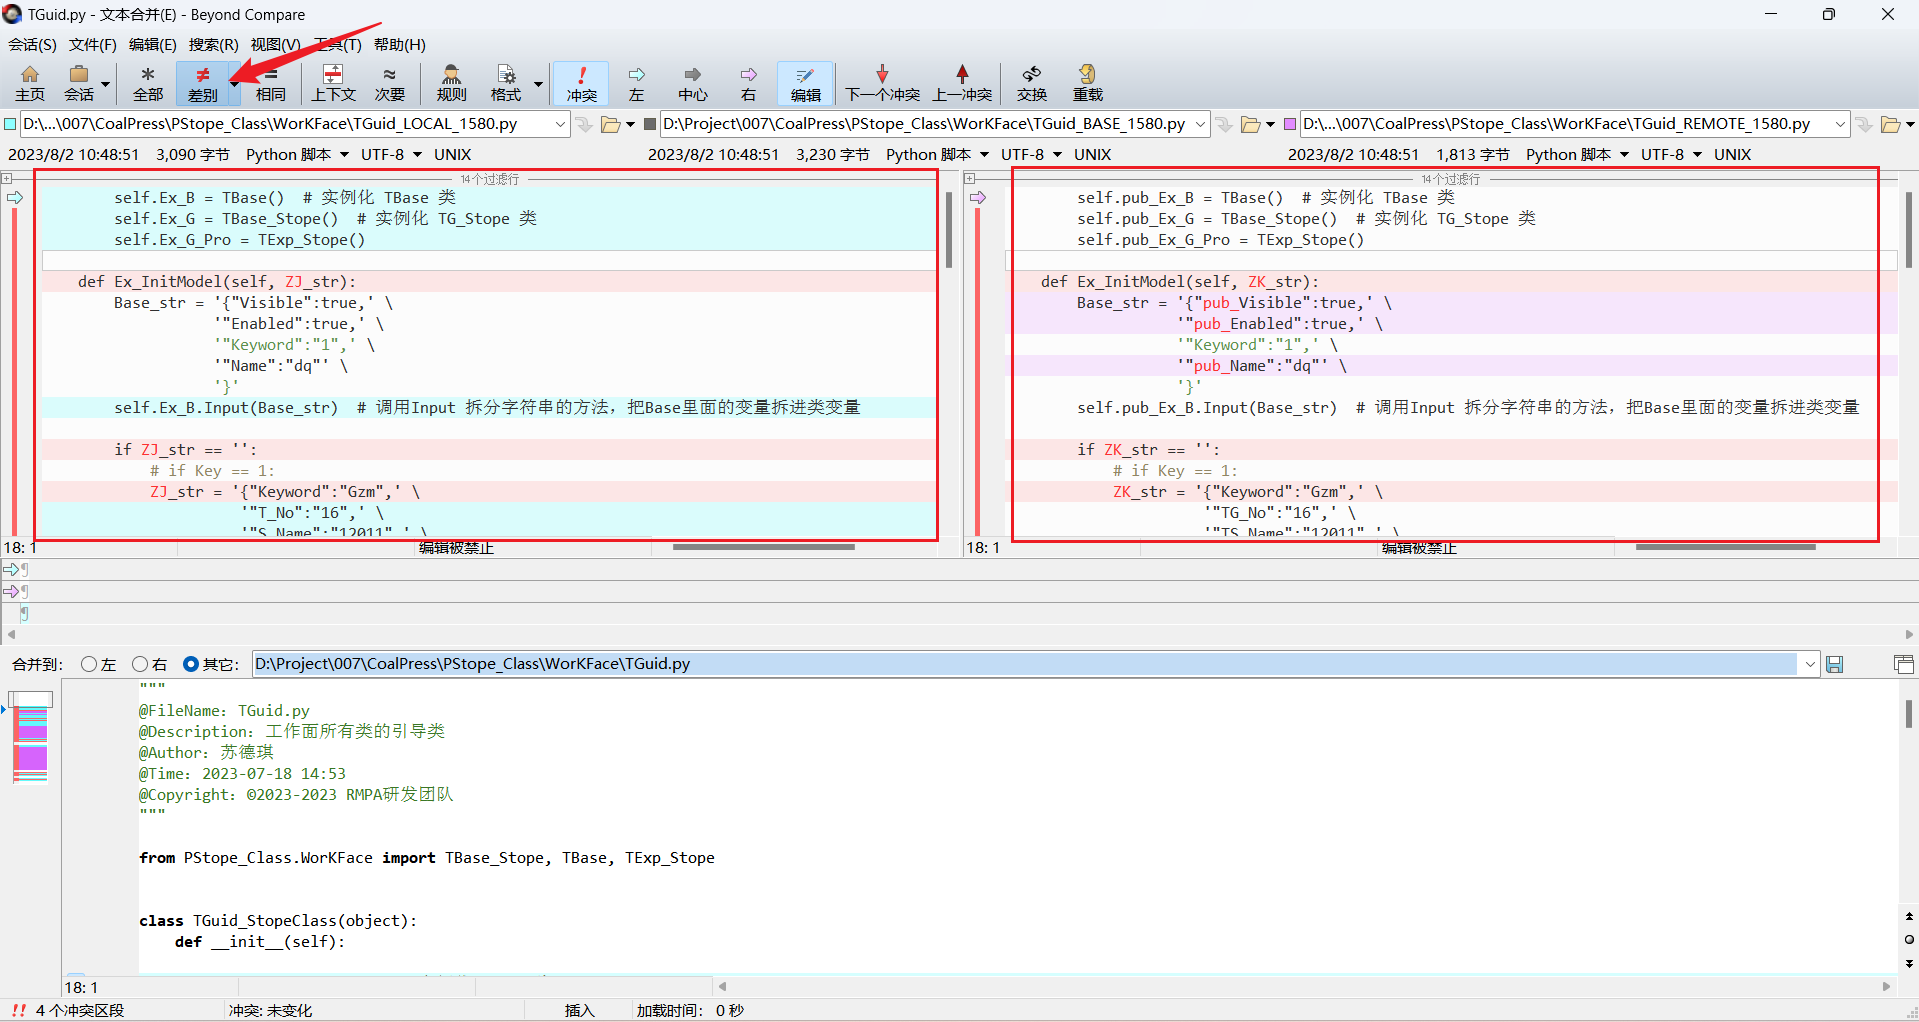Toggle the 冲突 conflicts filter
Viewport: 1919px width, 1022px height.
pos(581,83)
